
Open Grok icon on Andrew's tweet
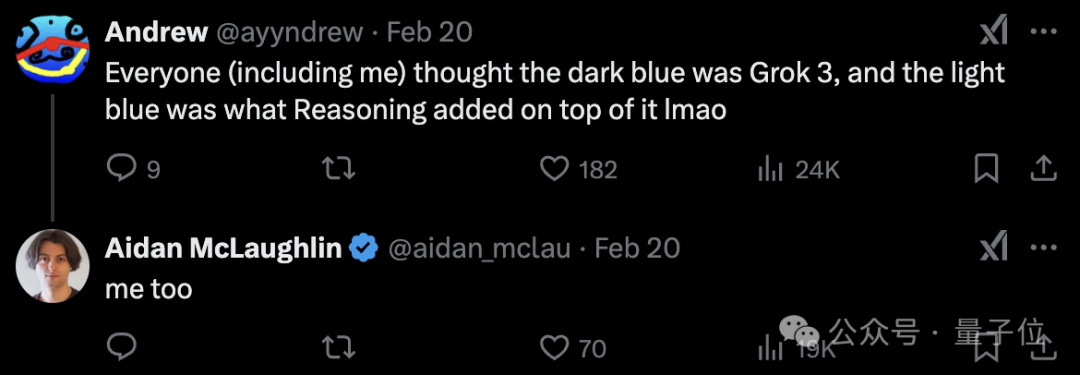(x=994, y=32)
